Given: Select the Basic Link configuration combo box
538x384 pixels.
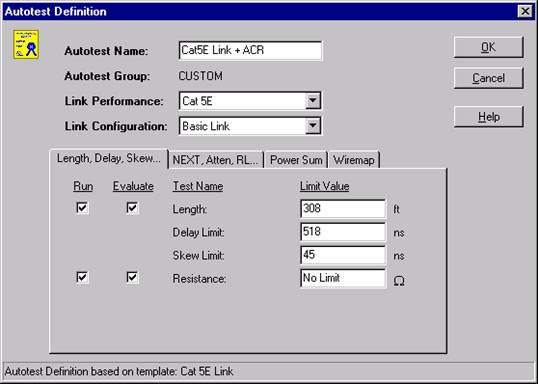Looking at the screenshot, I should click(x=250, y=126).
